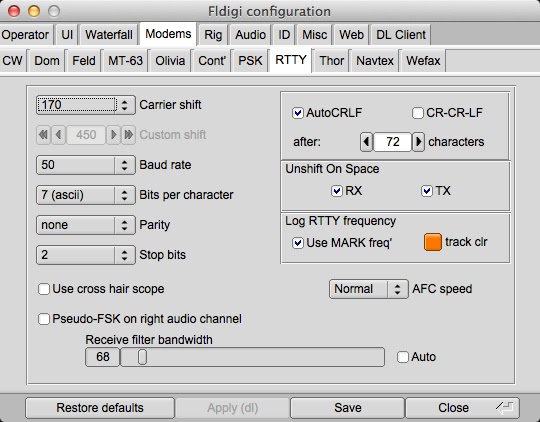Switch to the UI tab

coord(67,35)
